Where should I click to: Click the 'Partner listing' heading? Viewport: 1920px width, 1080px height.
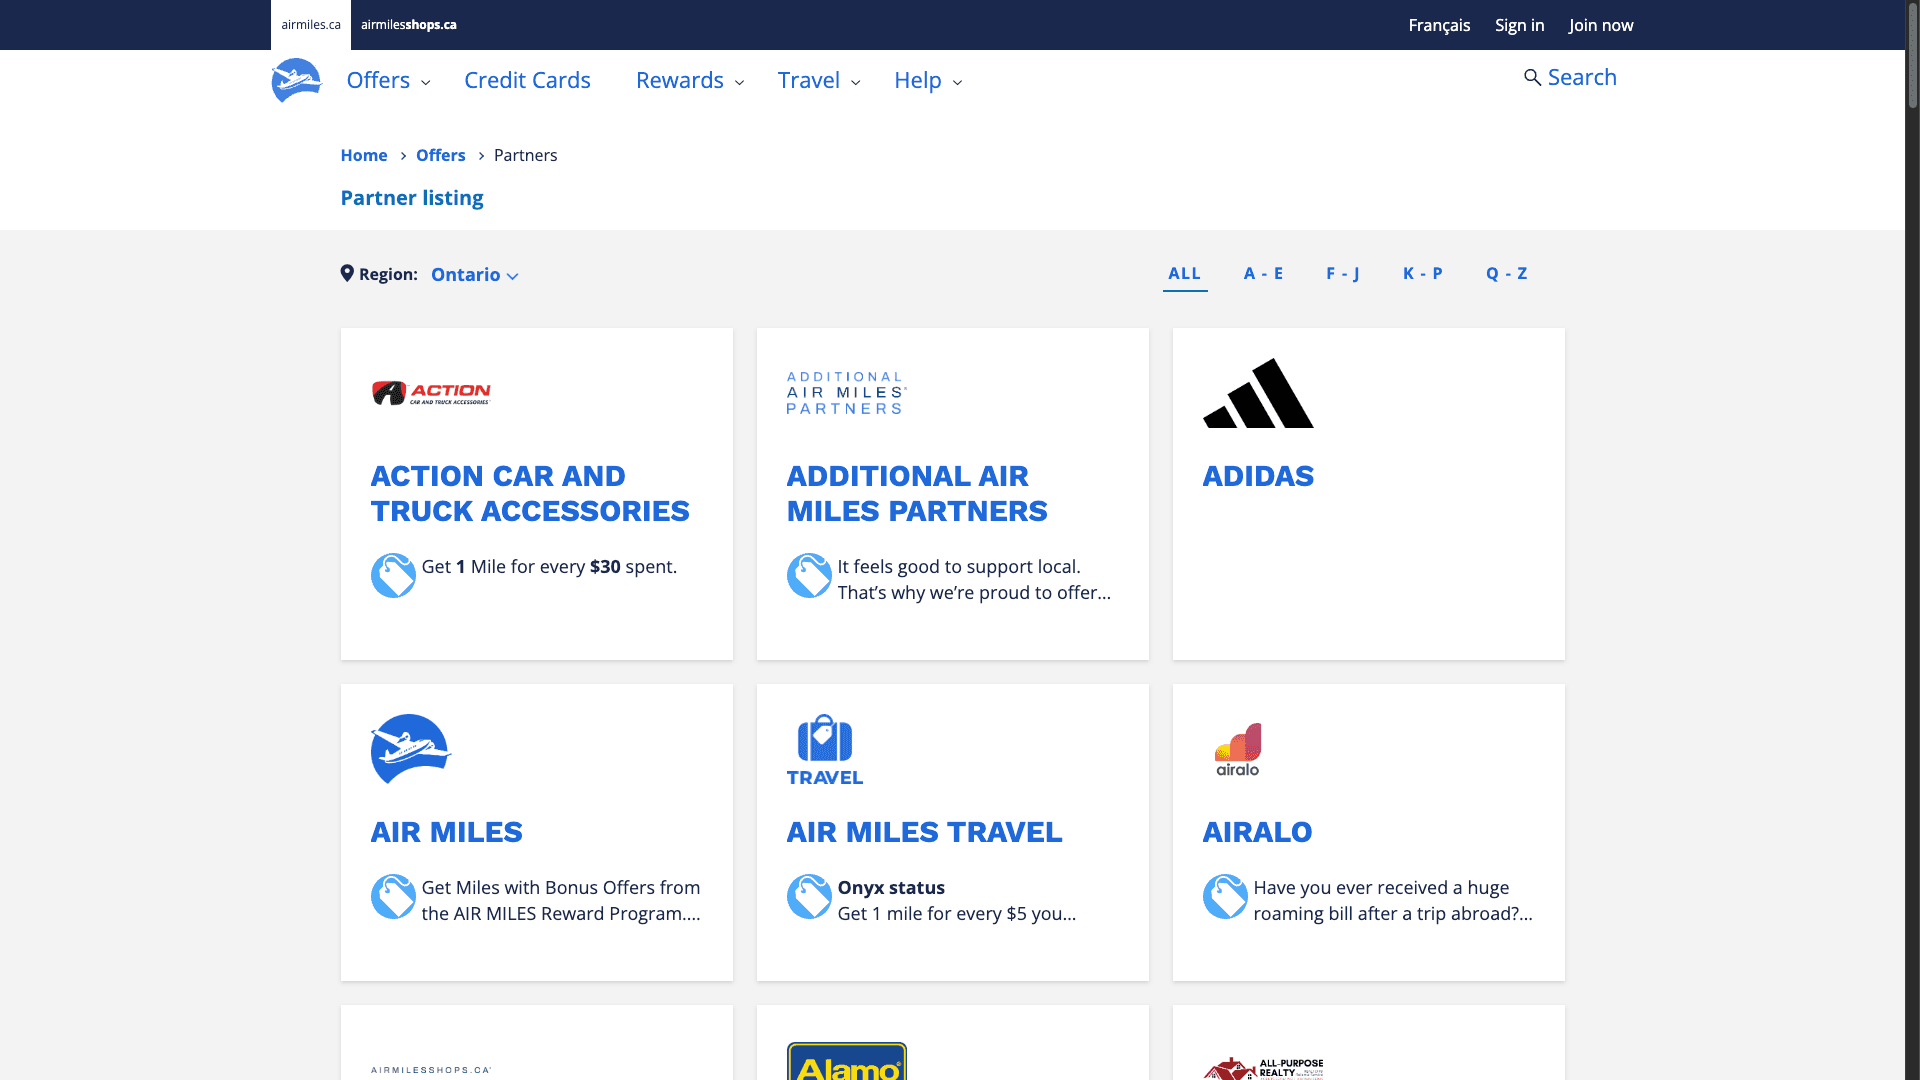click(x=412, y=198)
